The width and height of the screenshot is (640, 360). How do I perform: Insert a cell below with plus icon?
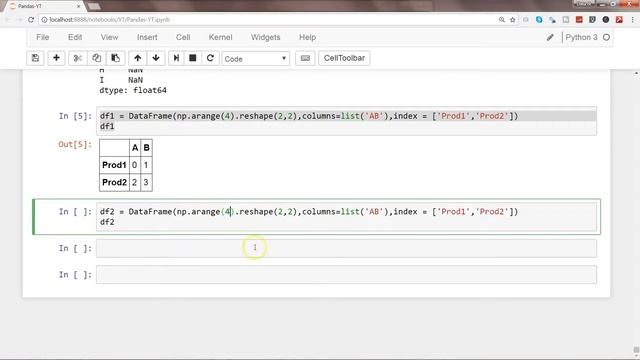56,58
